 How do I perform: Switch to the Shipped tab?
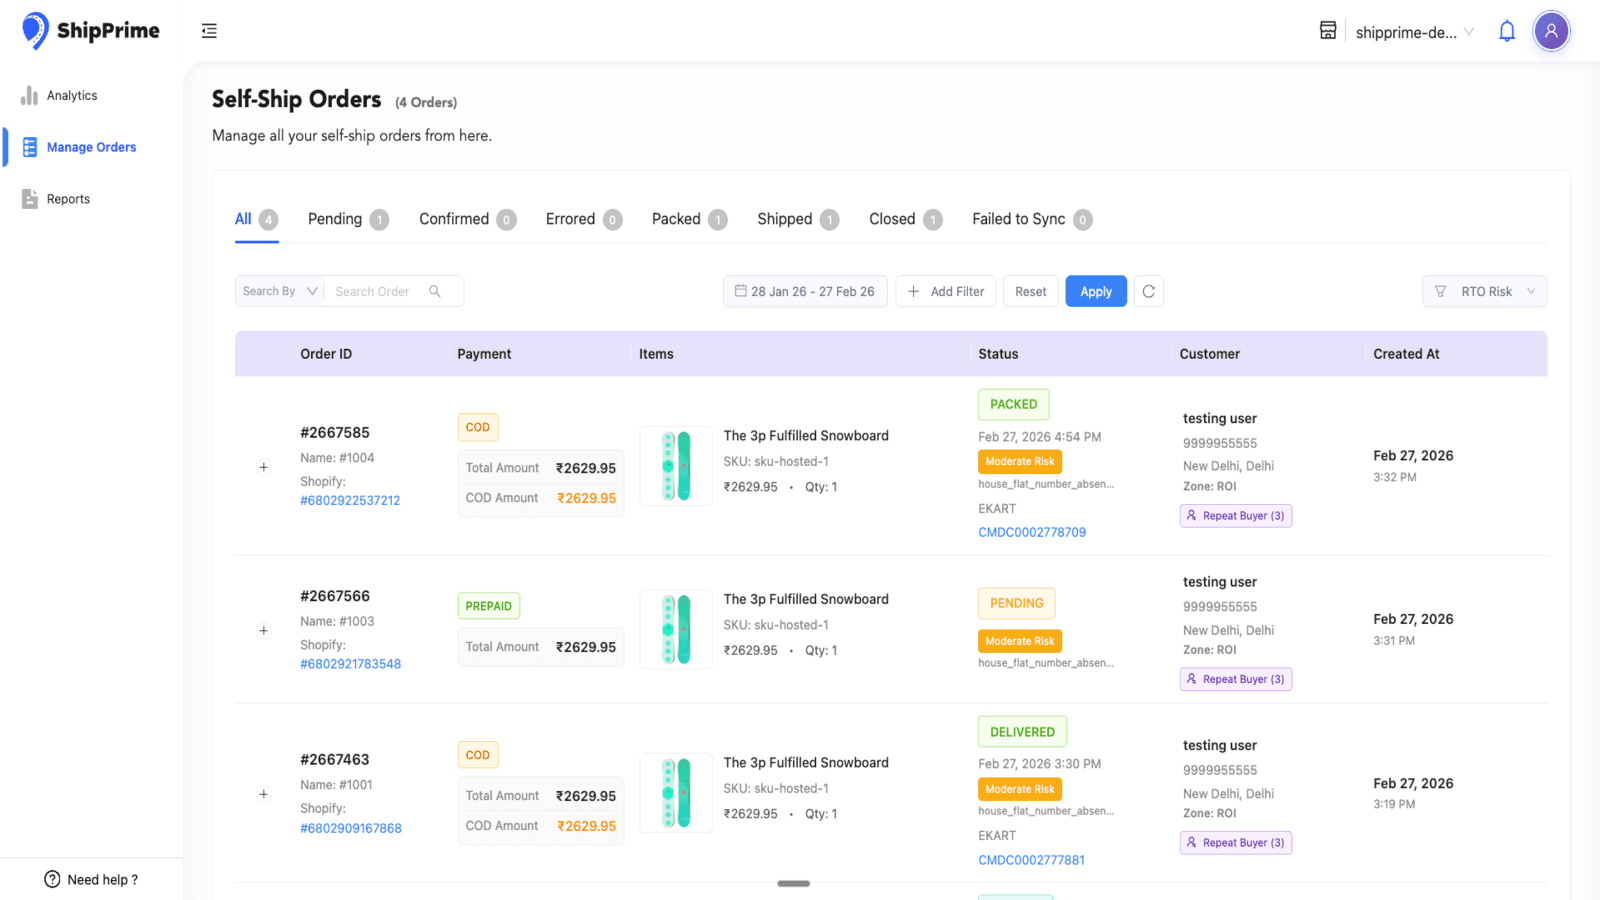click(x=798, y=219)
